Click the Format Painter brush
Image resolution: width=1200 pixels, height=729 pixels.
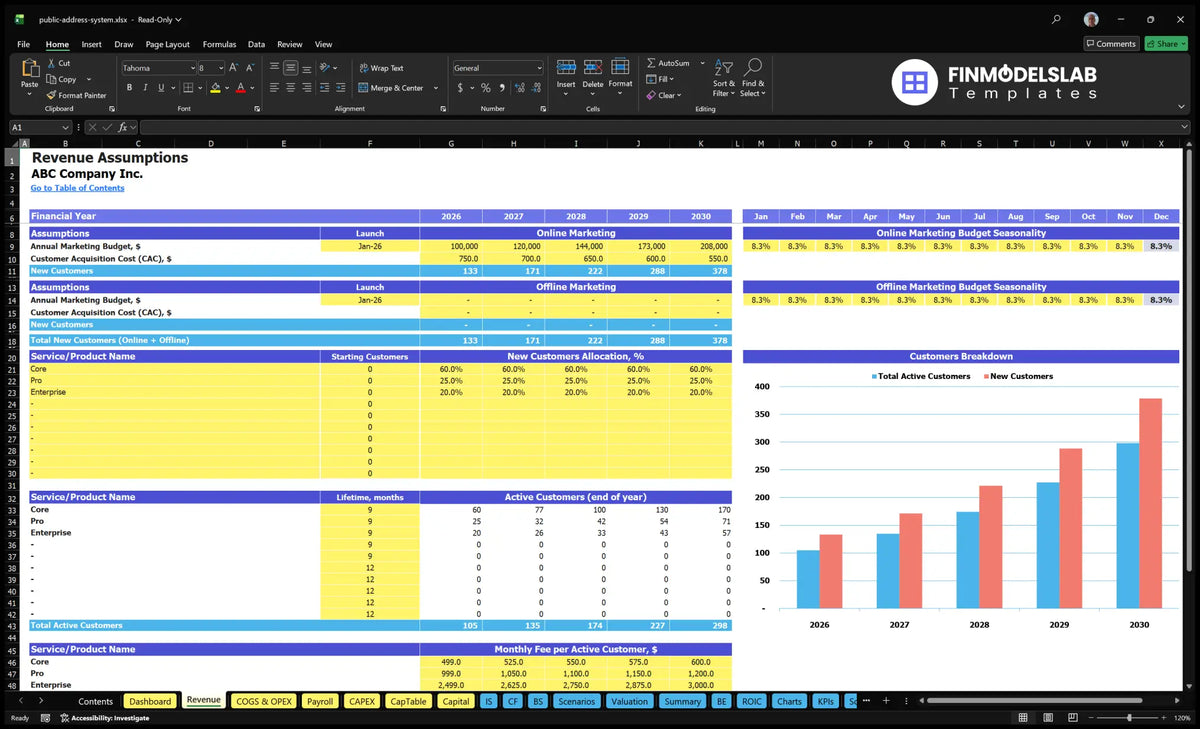click(x=51, y=95)
